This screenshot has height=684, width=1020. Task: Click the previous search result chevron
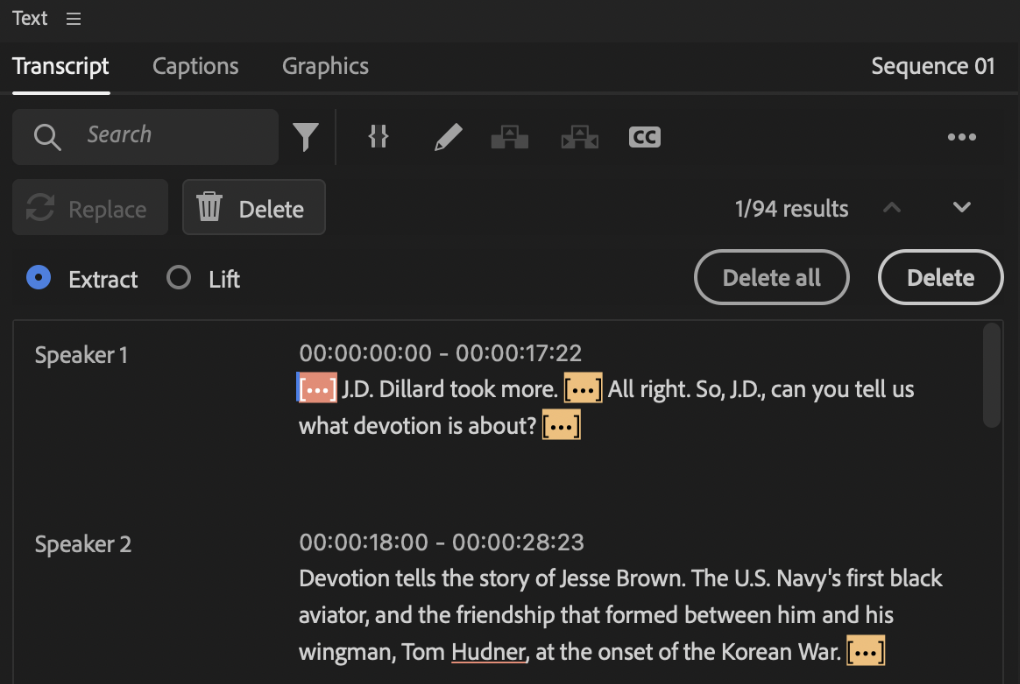(x=891, y=207)
